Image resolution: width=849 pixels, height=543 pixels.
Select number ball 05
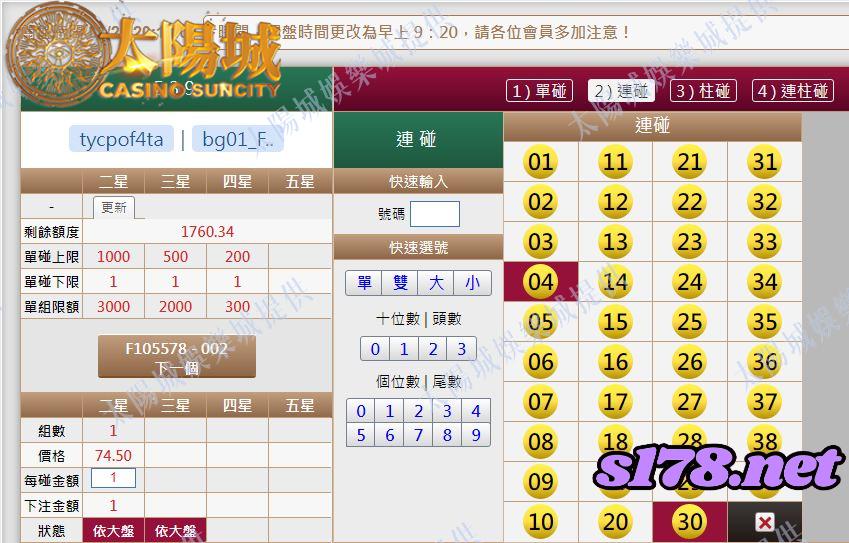[540, 322]
